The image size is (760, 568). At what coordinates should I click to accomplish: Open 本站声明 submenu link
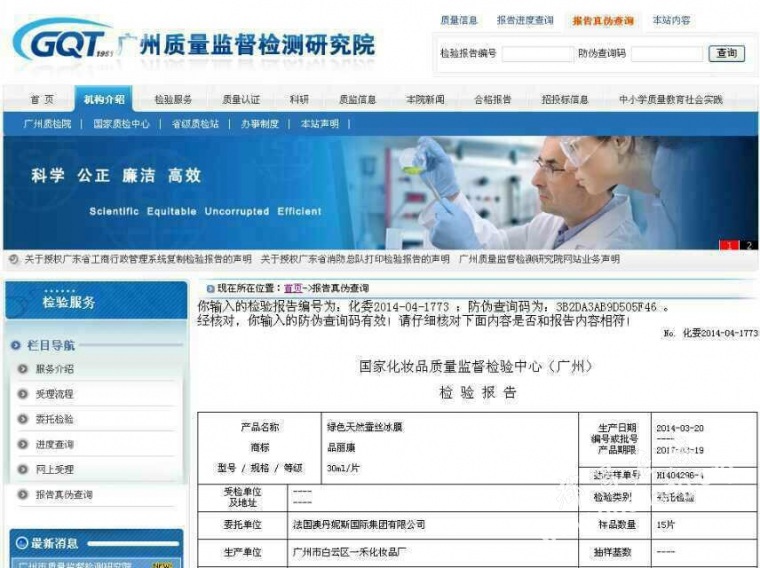point(319,124)
